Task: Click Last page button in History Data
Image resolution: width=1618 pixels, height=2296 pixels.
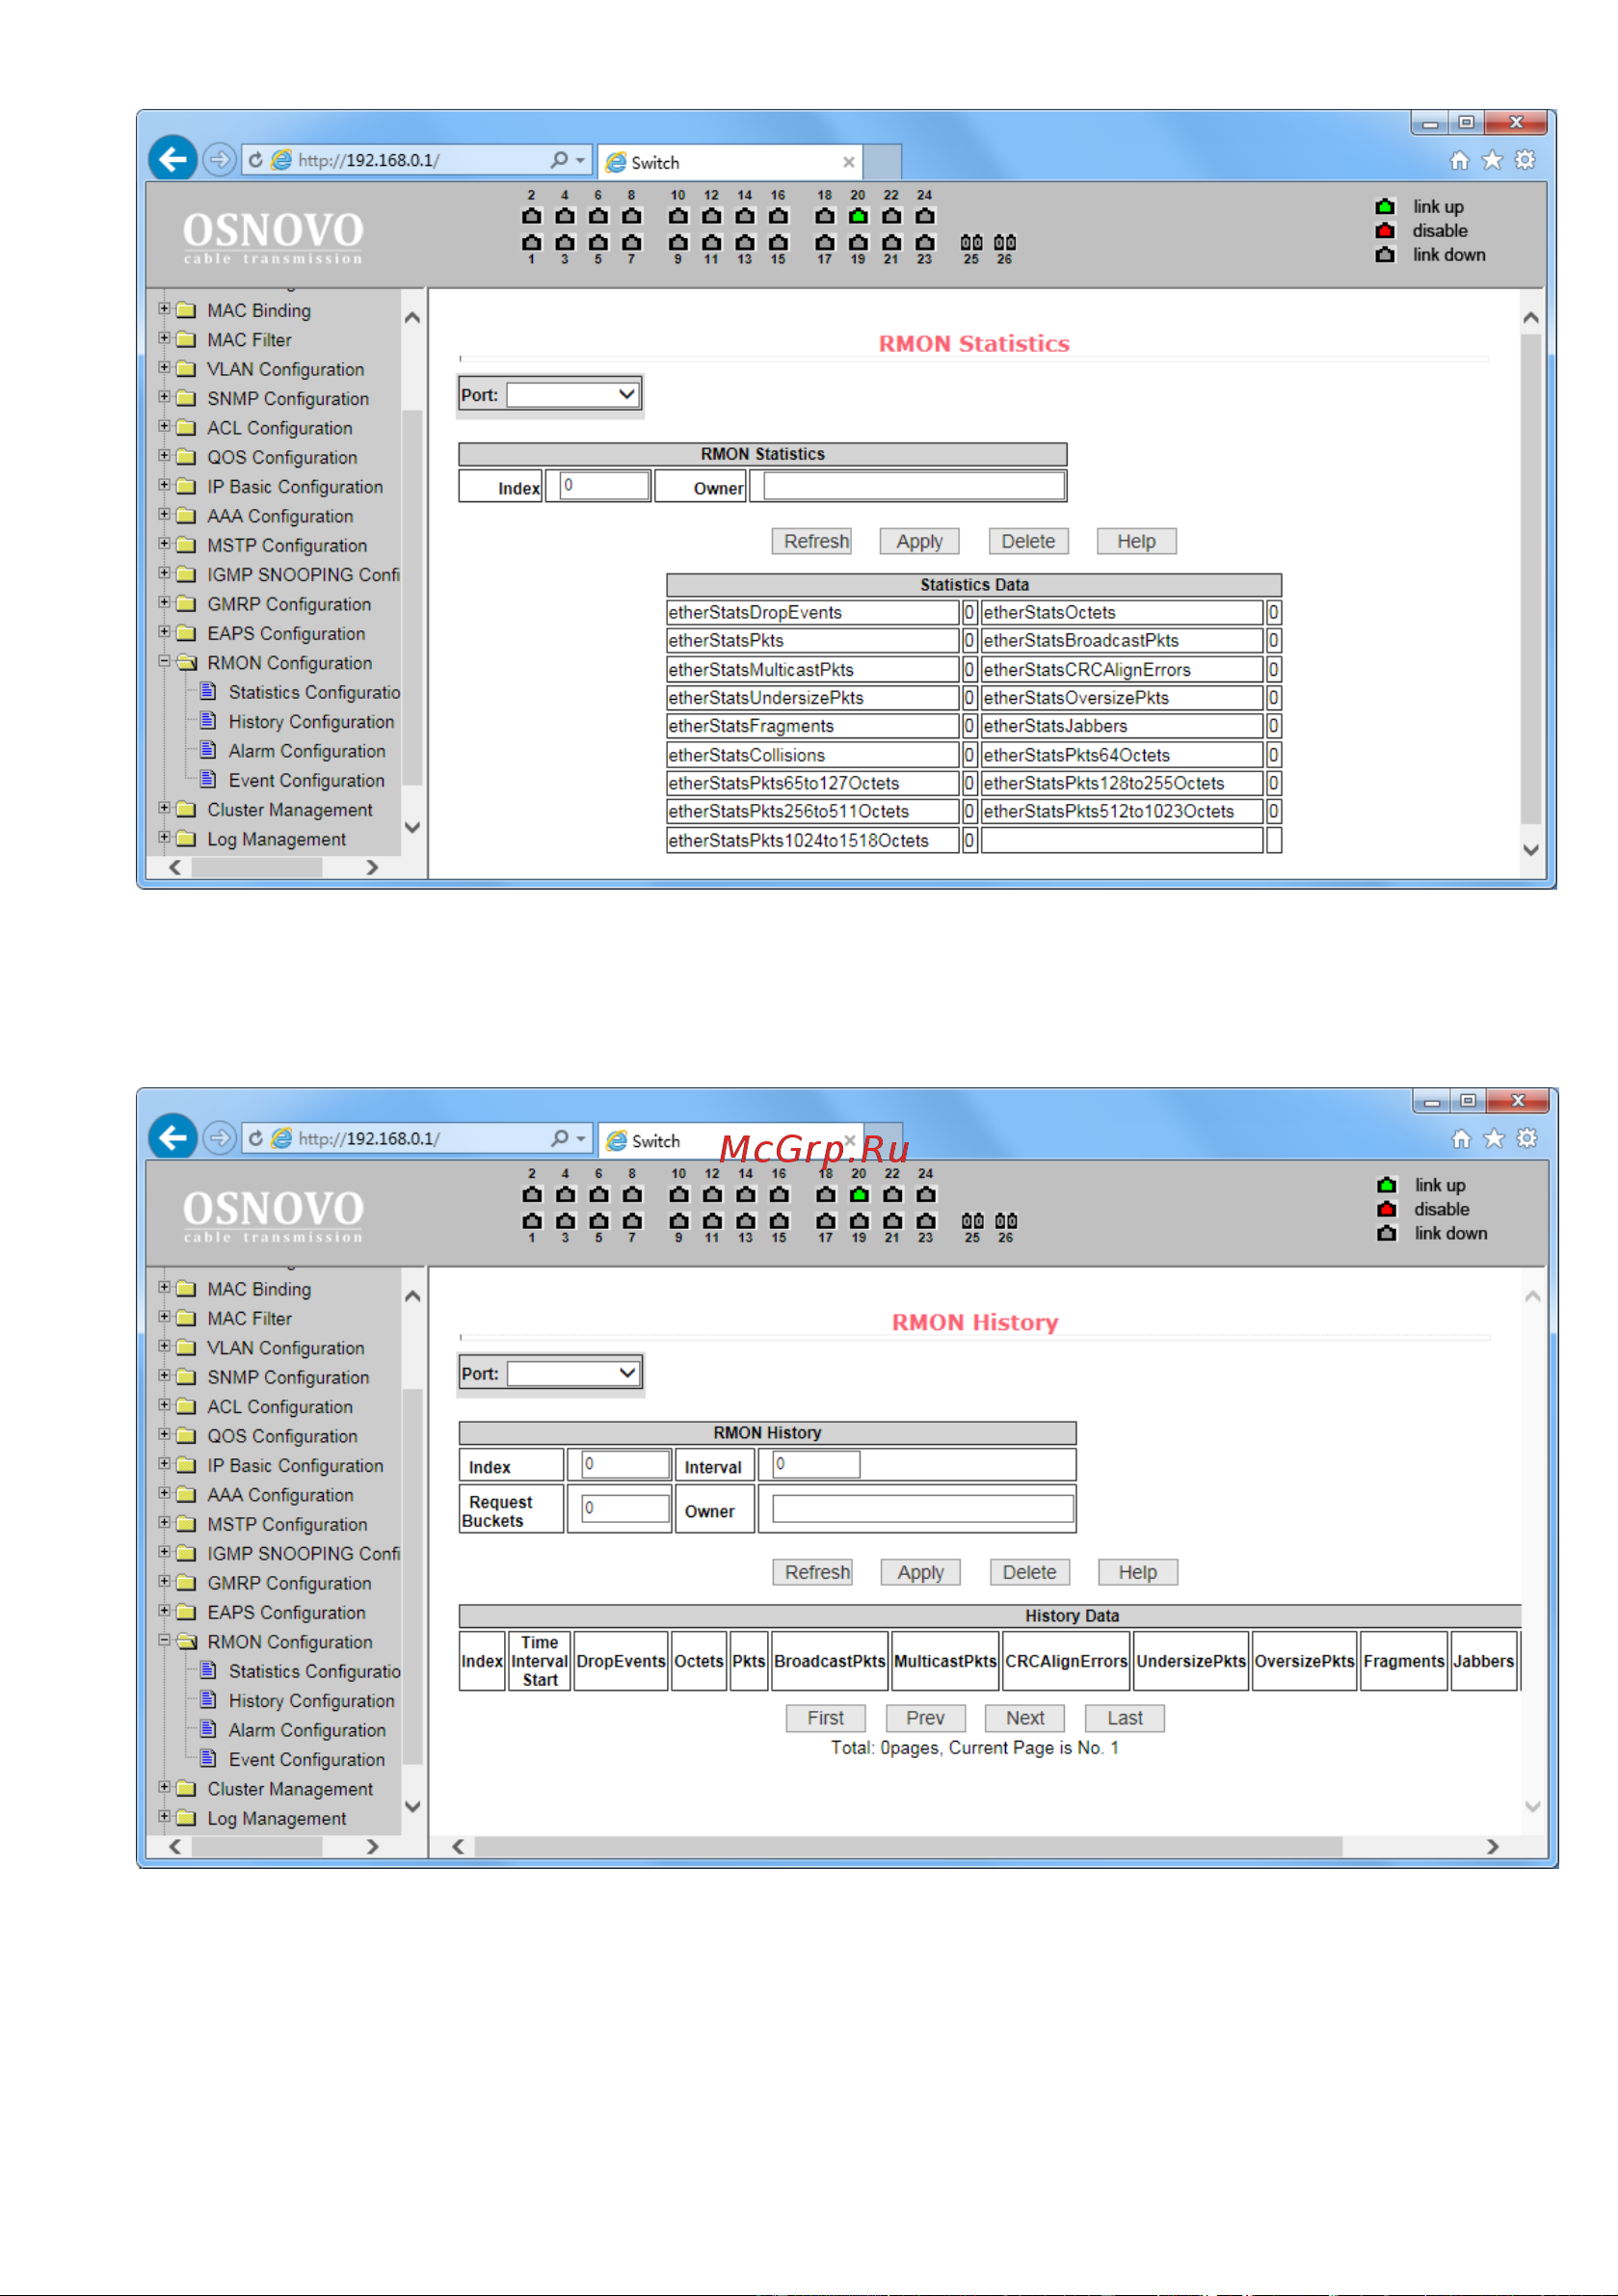Action: click(x=1124, y=1718)
